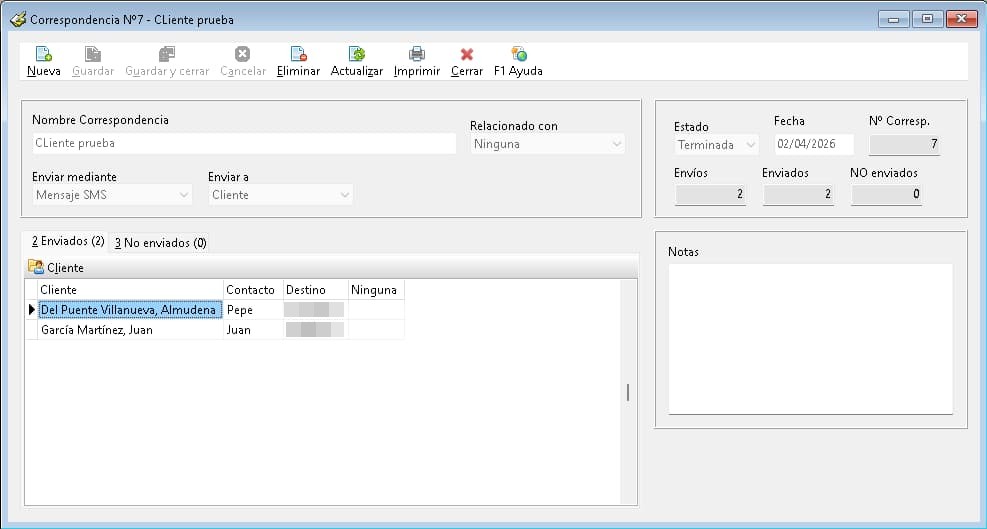Open the Enviar a dropdown
This screenshot has width=987, height=529.
pos(344,195)
